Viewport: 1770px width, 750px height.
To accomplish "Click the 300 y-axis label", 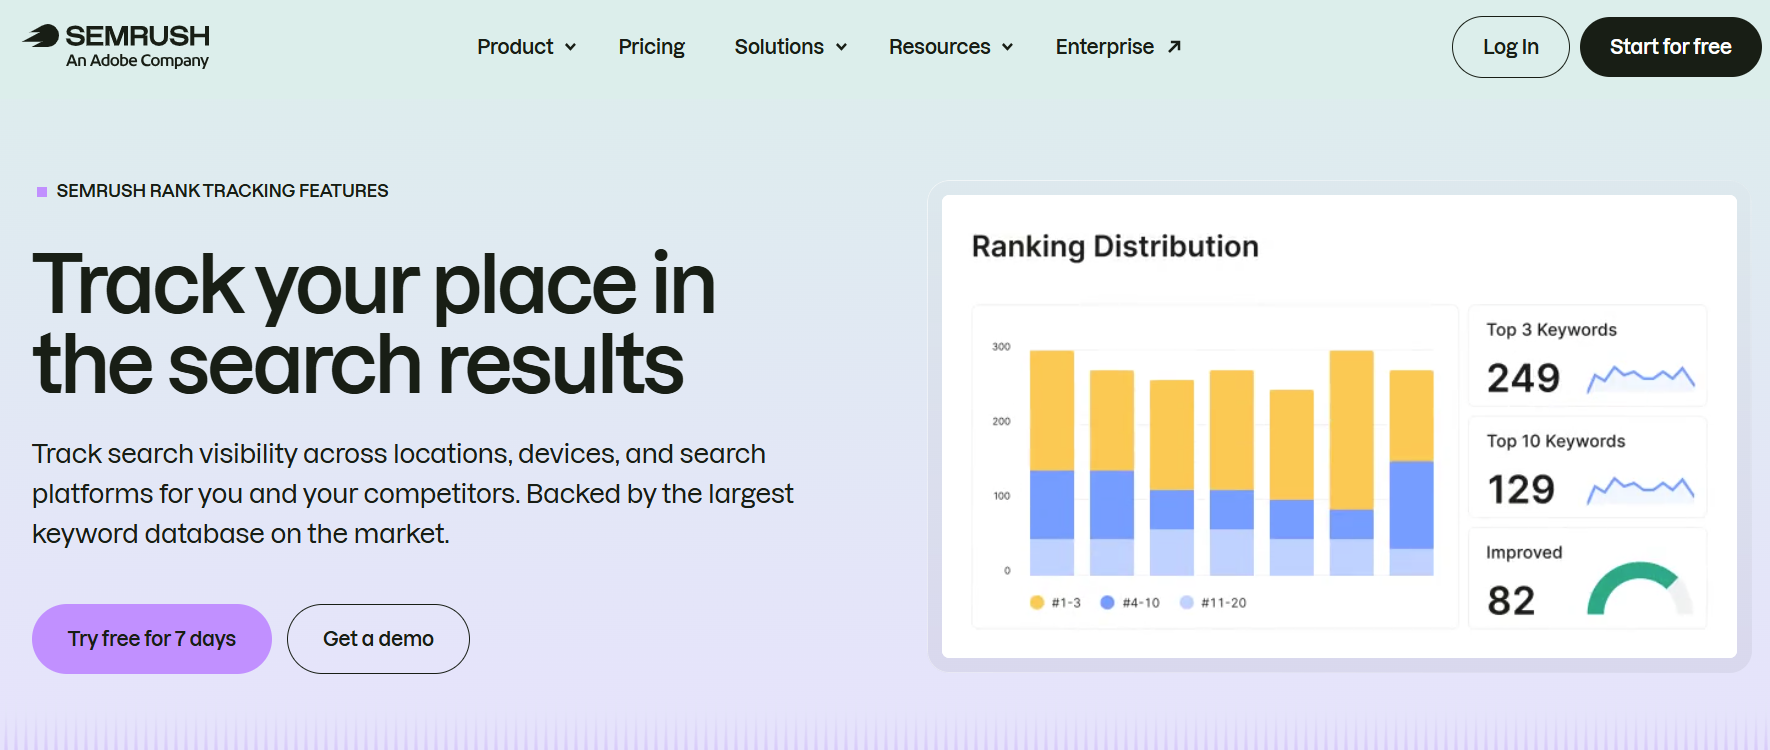I will 1001,347.
